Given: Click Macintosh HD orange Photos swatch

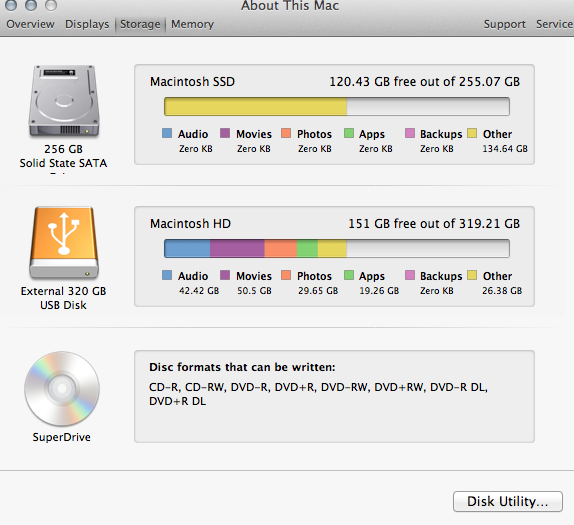Looking at the screenshot, I should 286,275.
